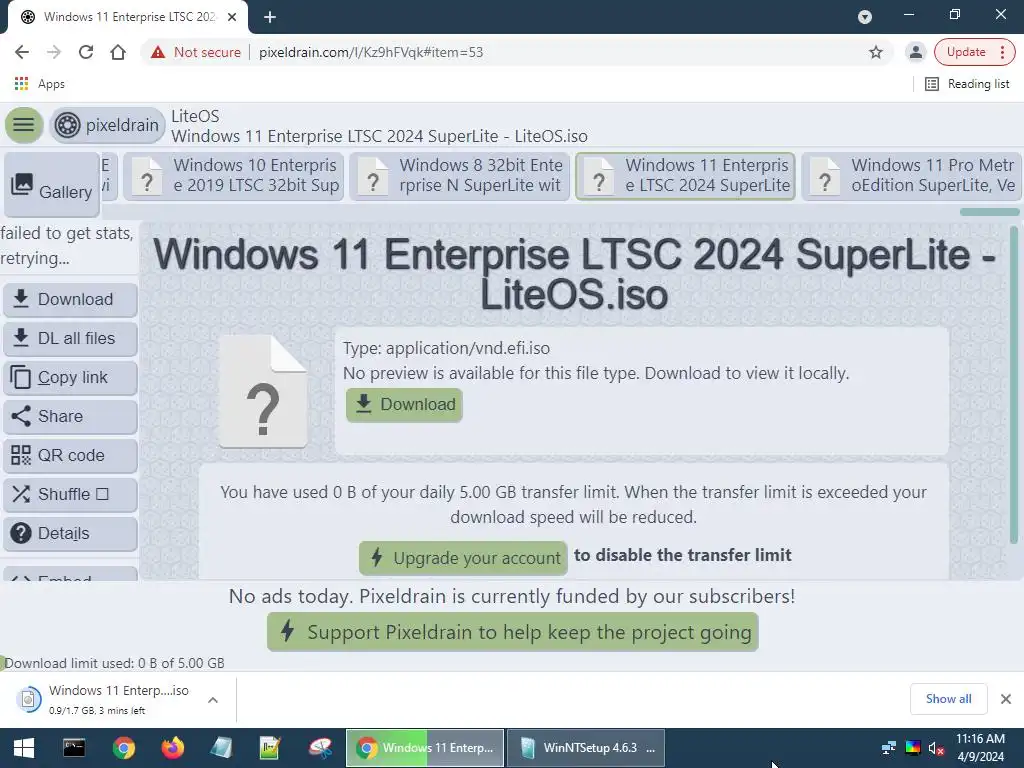
Task: Open the taskbar clock and date
Action: (980, 748)
